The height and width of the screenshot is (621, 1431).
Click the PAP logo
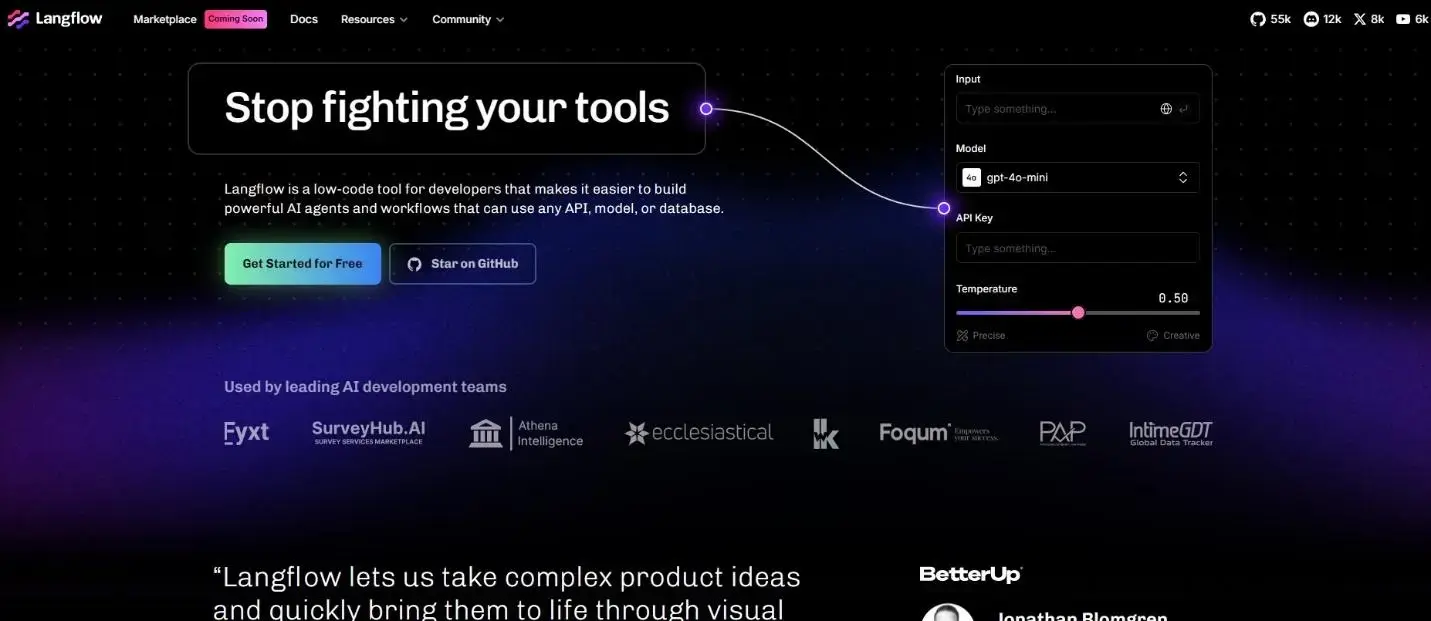click(1062, 433)
